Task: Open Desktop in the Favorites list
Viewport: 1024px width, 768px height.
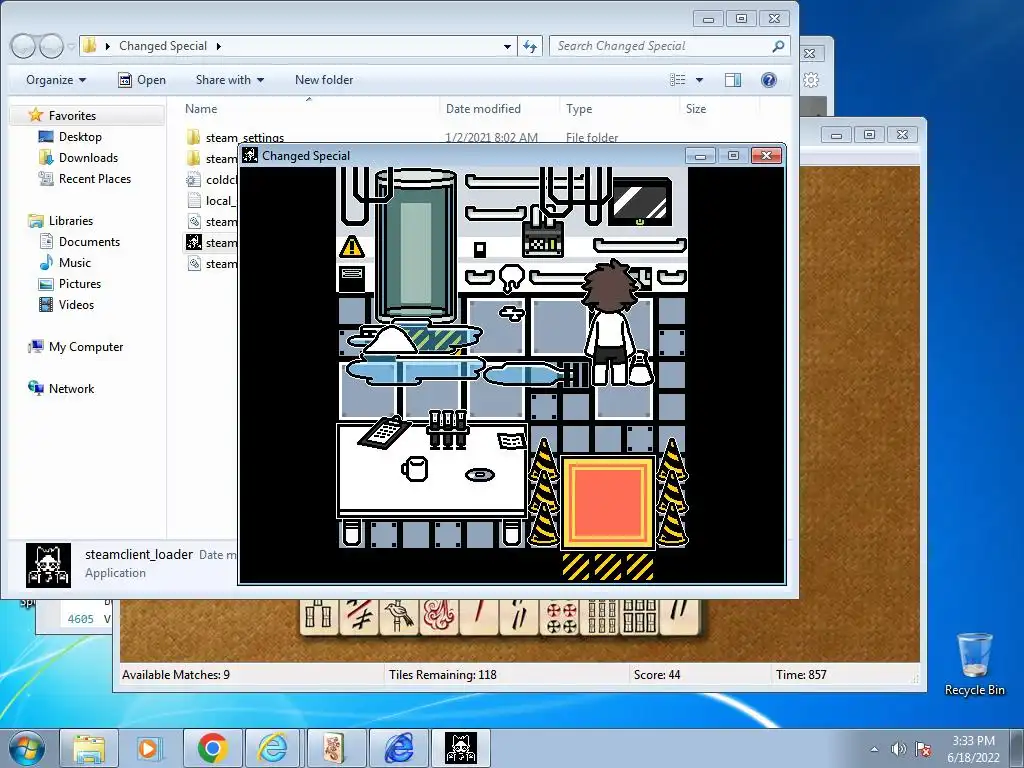Action: click(x=80, y=136)
